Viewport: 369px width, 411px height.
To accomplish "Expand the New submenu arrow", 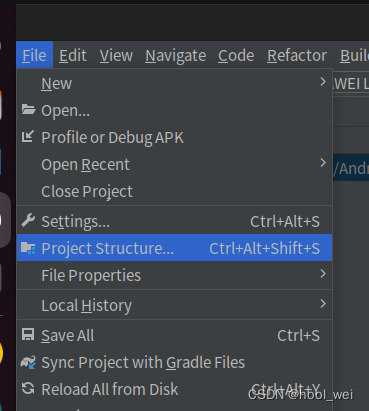I will (x=323, y=82).
